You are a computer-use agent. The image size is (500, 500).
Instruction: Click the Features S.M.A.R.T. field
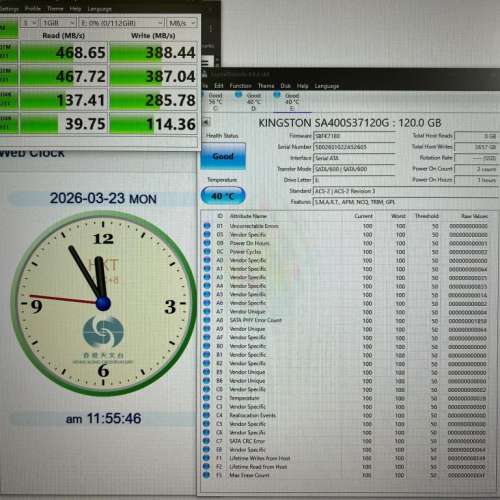pos(405,202)
